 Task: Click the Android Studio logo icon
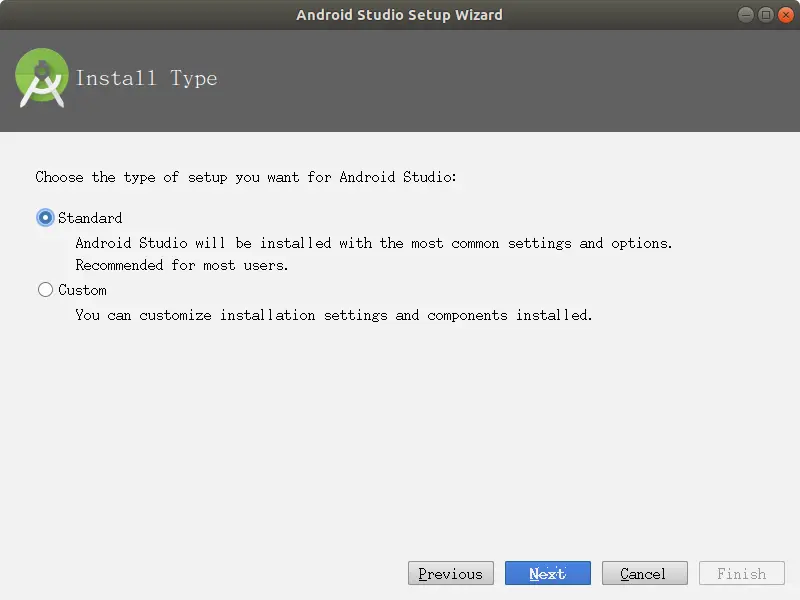[x=42, y=78]
